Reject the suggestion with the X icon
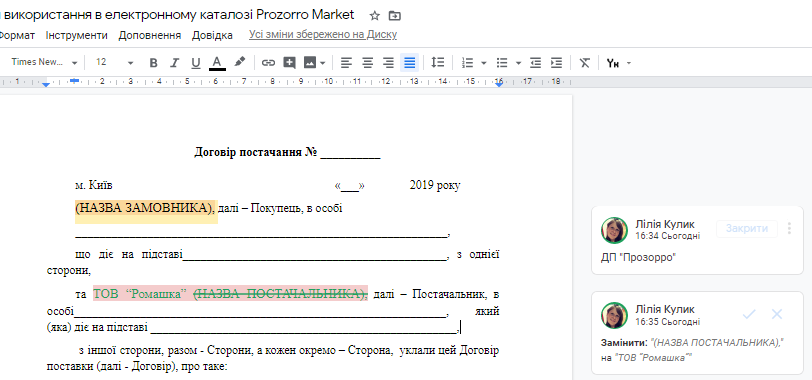This screenshot has height=380, width=812. (777, 314)
